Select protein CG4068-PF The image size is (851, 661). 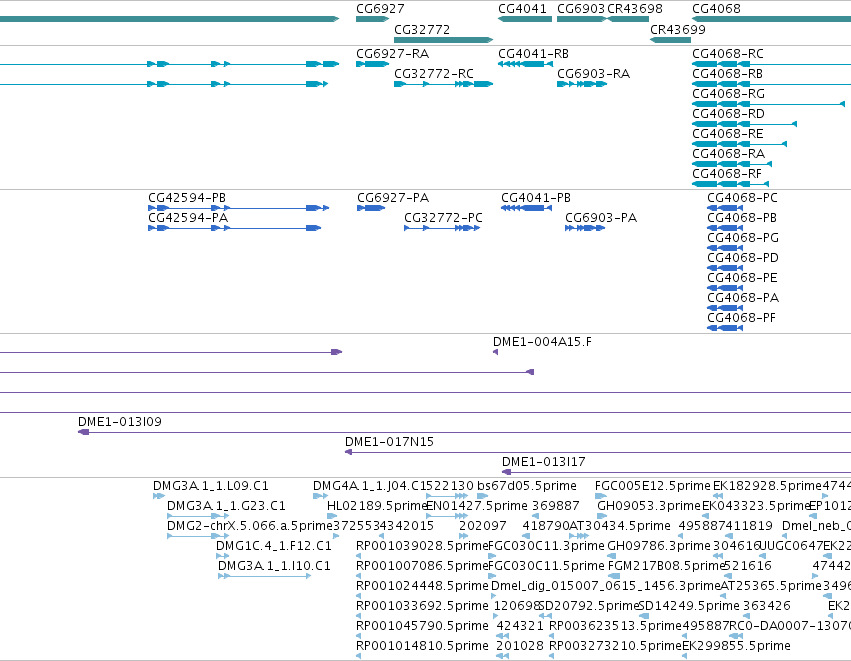[725, 328]
